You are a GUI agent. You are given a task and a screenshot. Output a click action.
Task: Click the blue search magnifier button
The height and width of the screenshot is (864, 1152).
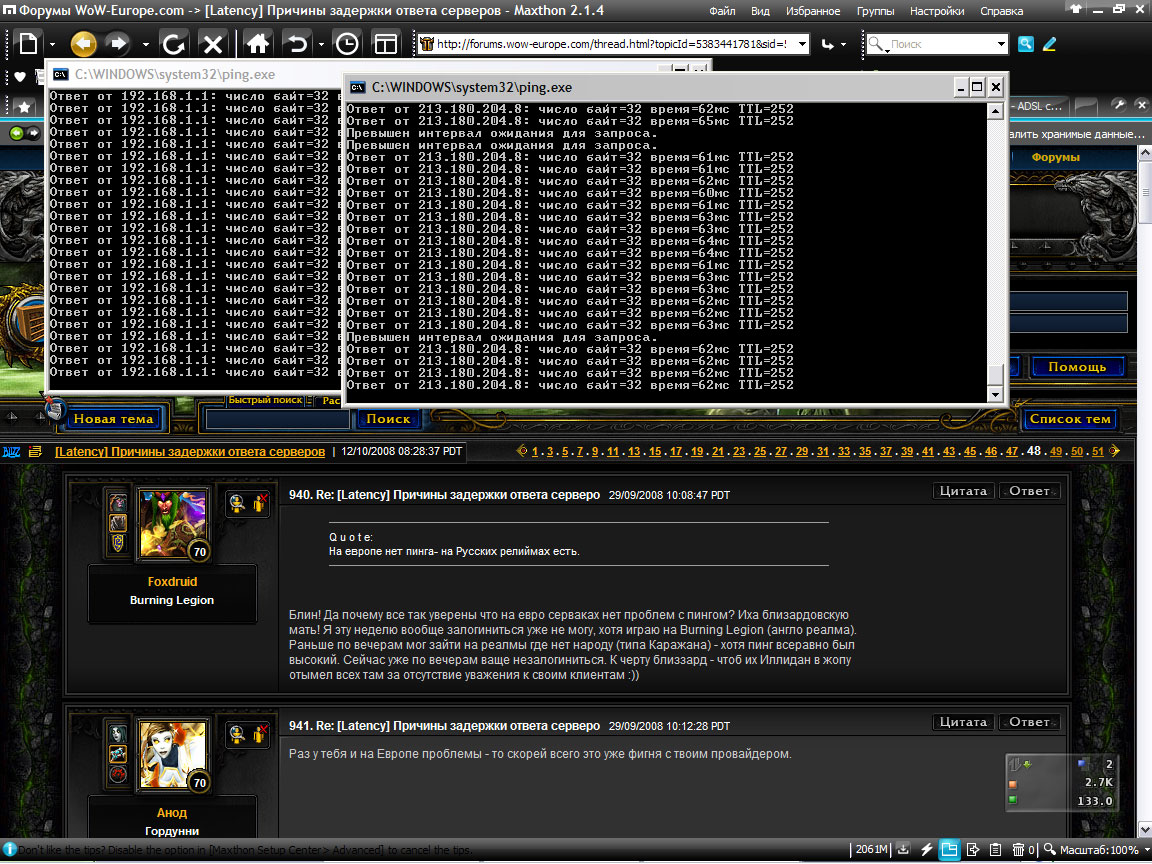tap(1026, 44)
